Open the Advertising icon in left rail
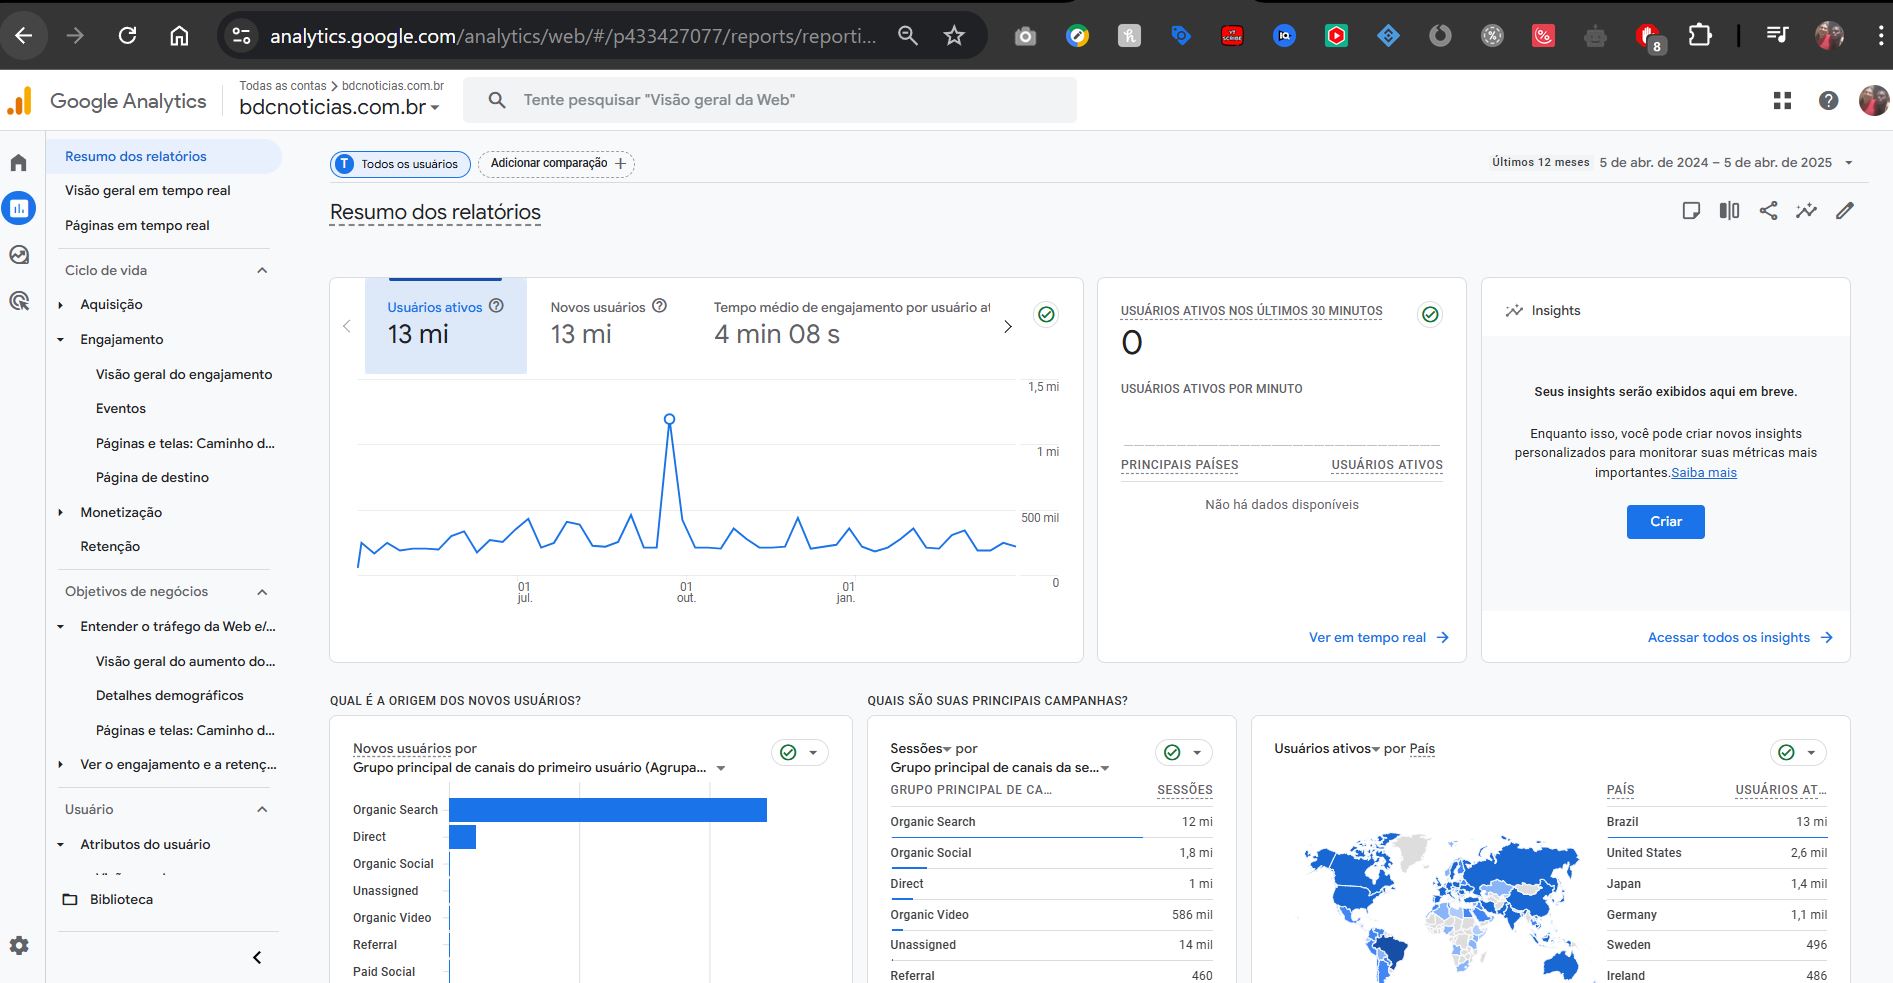The height and width of the screenshot is (983, 1893). point(19,301)
